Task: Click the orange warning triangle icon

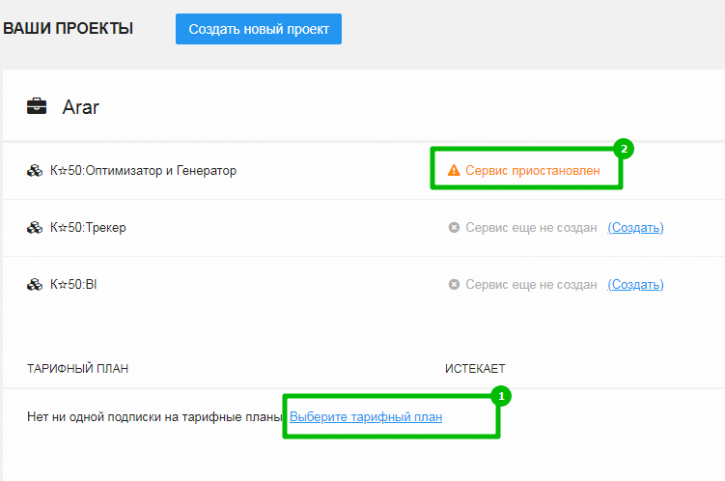Action: coord(454,170)
